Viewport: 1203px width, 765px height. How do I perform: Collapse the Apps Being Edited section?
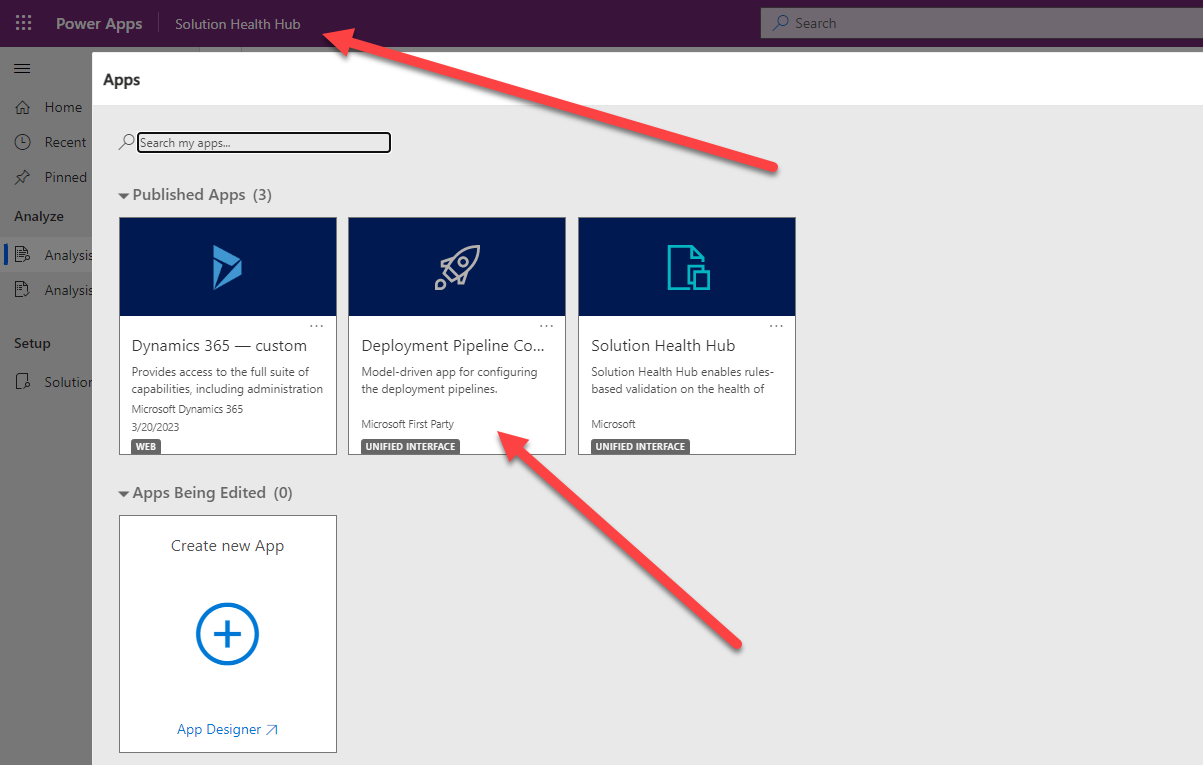click(x=124, y=494)
